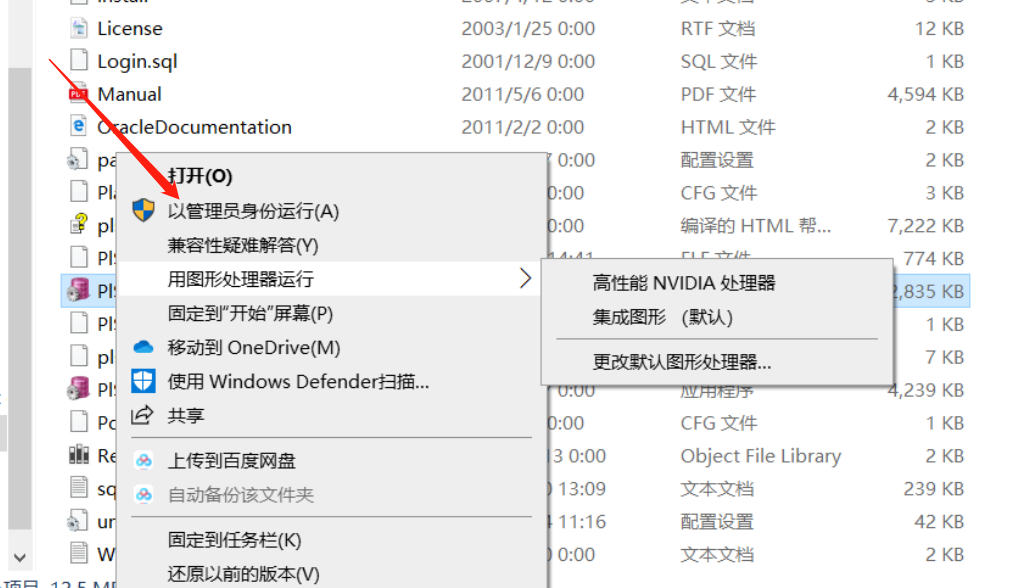The height and width of the screenshot is (588, 1024).
Task: Select the License file name
Action: [130, 28]
